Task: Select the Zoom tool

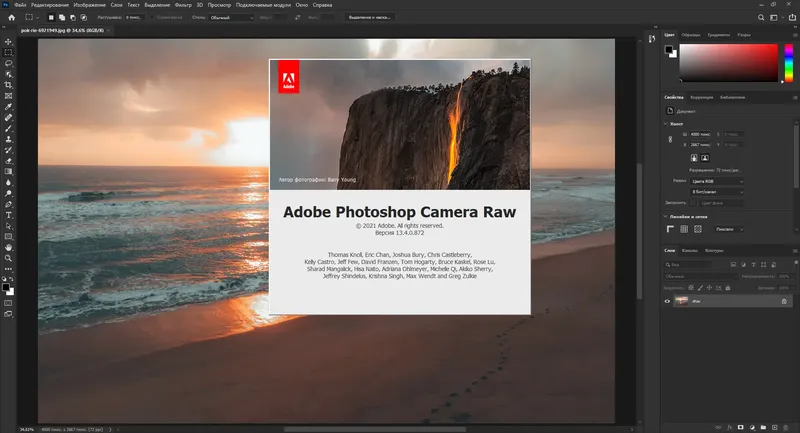Action: pyautogui.click(x=9, y=257)
